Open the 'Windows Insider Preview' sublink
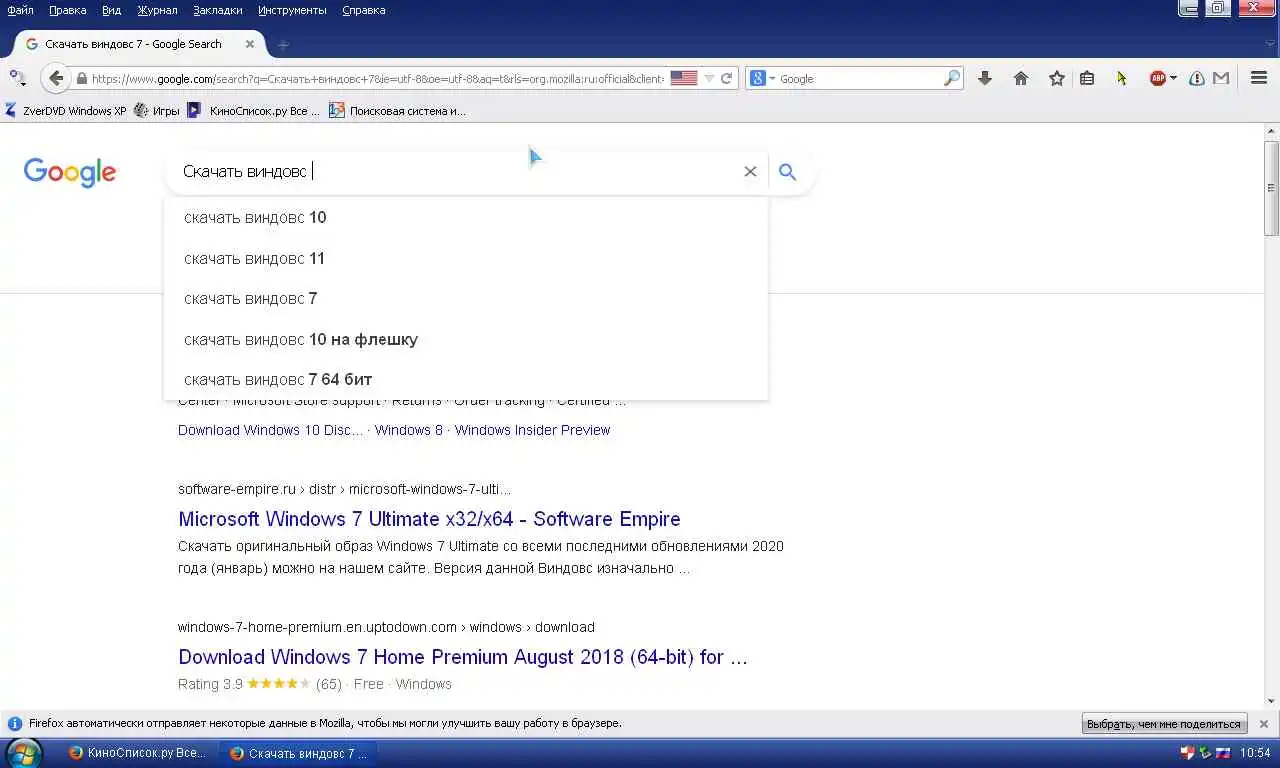1280x768 pixels. (x=532, y=430)
